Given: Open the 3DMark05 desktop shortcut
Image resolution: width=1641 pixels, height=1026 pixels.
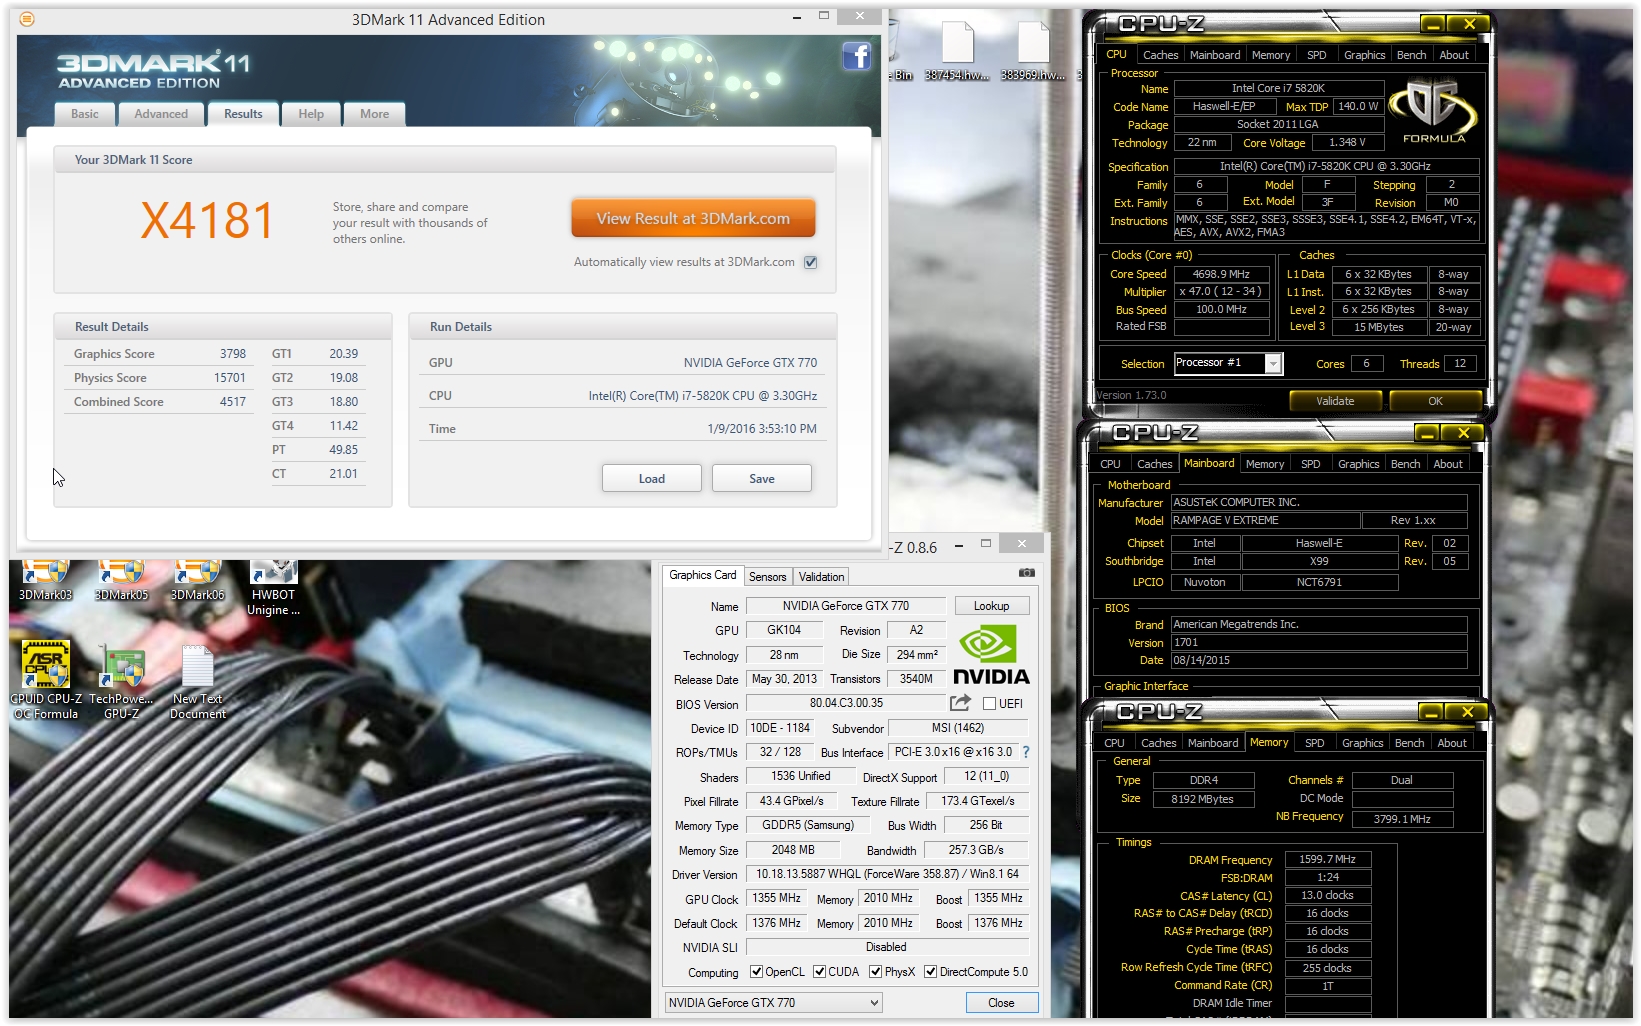Looking at the screenshot, I should point(121,581).
